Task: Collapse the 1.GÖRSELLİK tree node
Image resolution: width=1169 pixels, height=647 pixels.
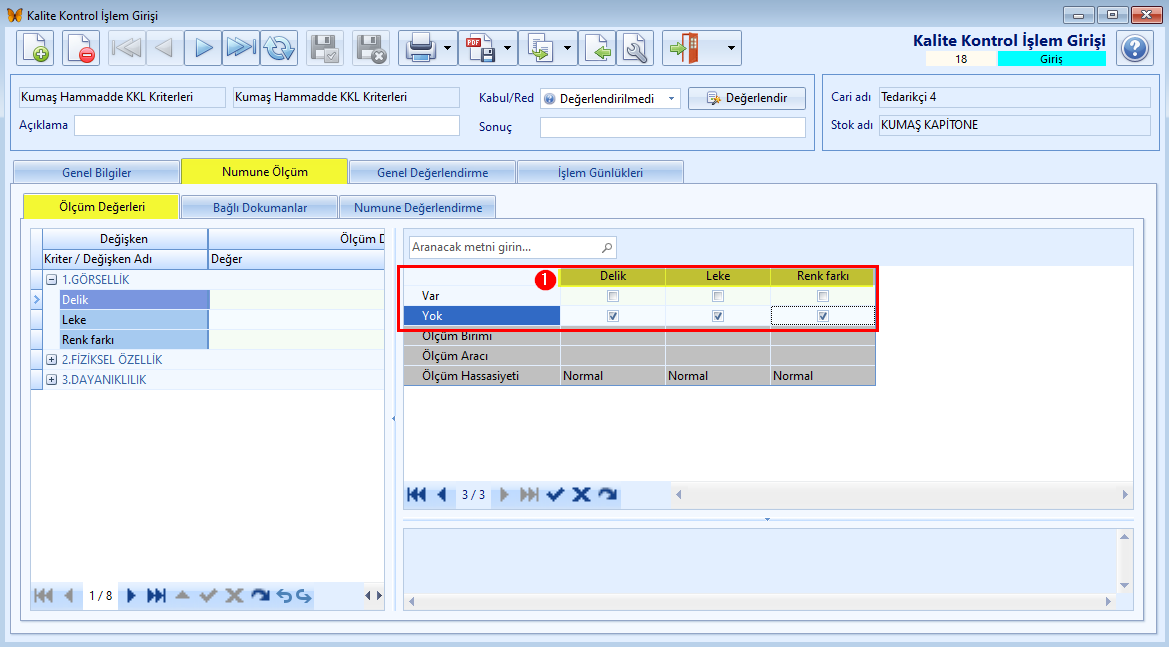Action: [51, 280]
